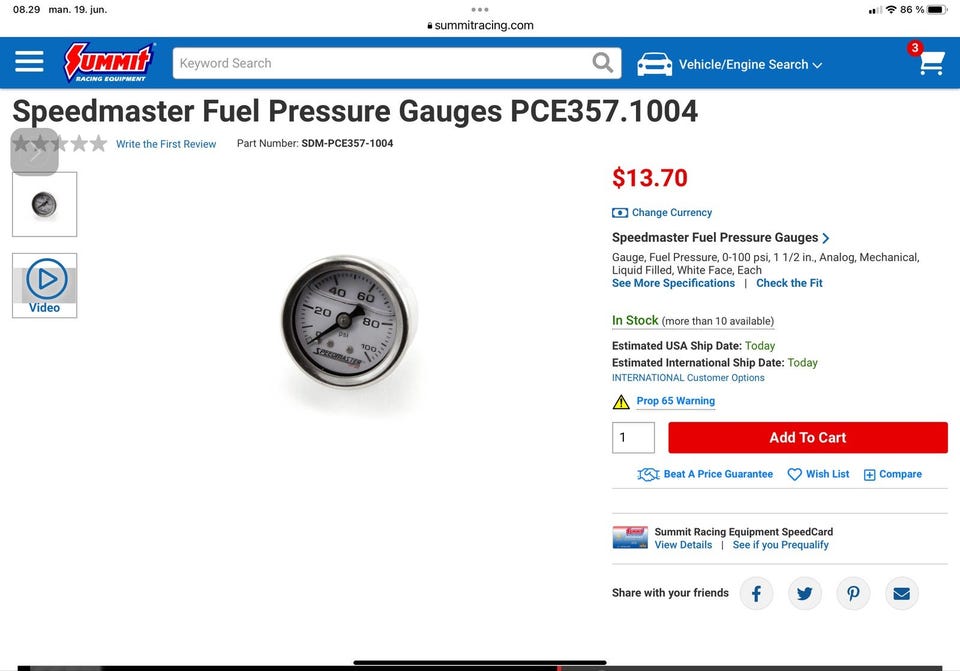
Task: Click Add To Cart button
Action: (808, 438)
